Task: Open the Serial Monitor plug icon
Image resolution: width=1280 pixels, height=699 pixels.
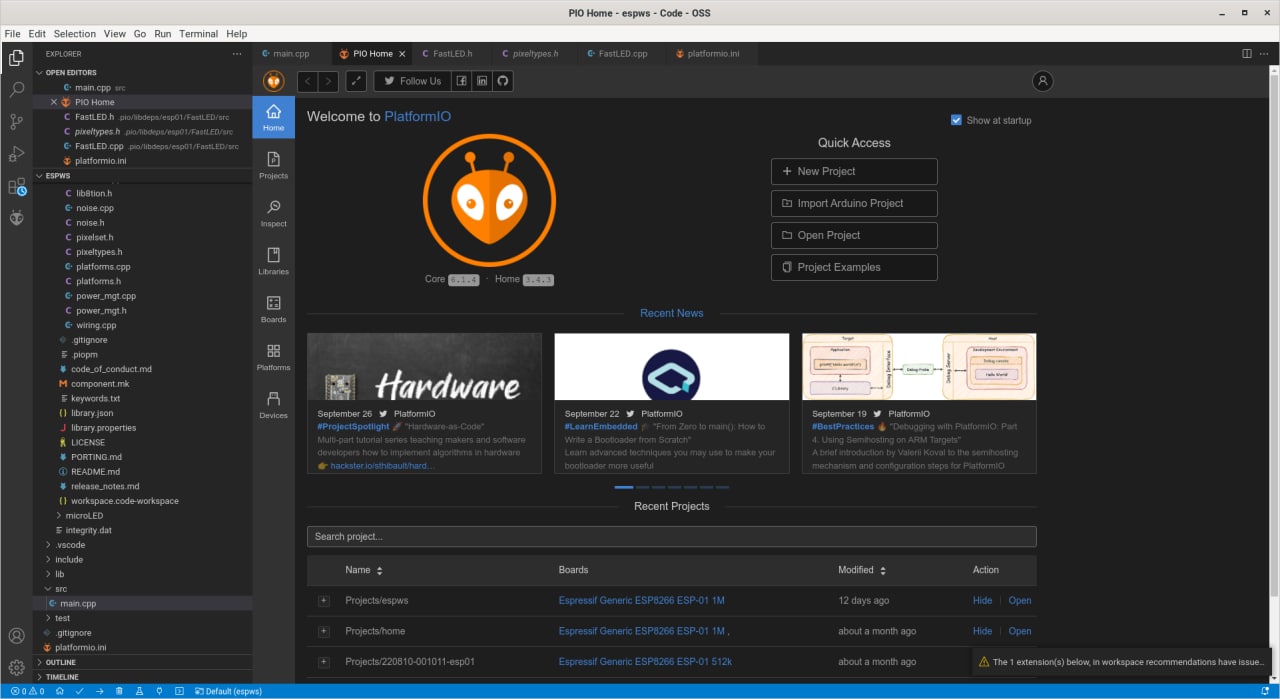Action: 160,691
